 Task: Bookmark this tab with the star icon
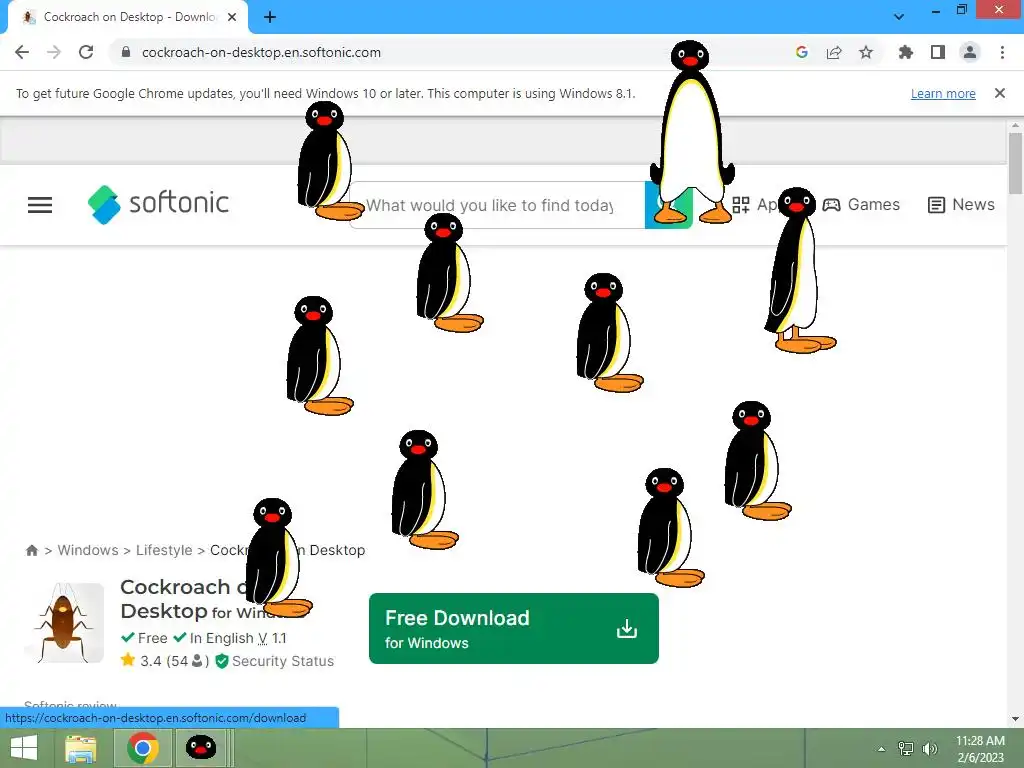tap(866, 52)
